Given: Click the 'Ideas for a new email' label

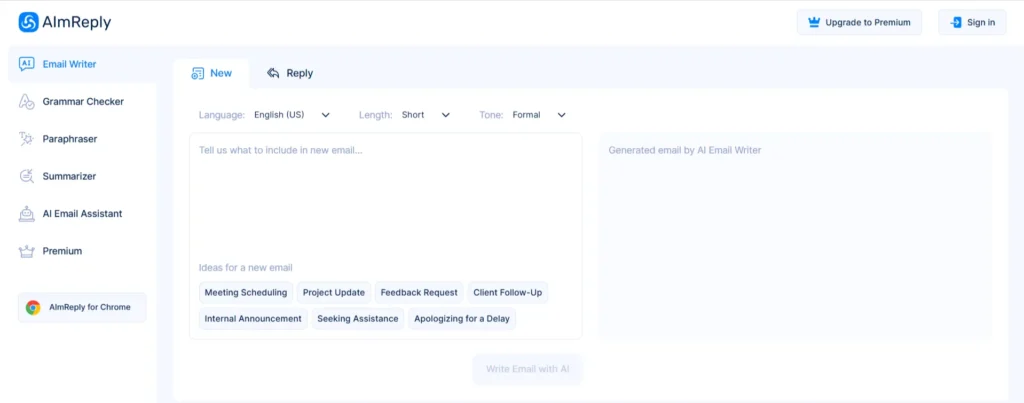Looking at the screenshot, I should pyautogui.click(x=246, y=268).
